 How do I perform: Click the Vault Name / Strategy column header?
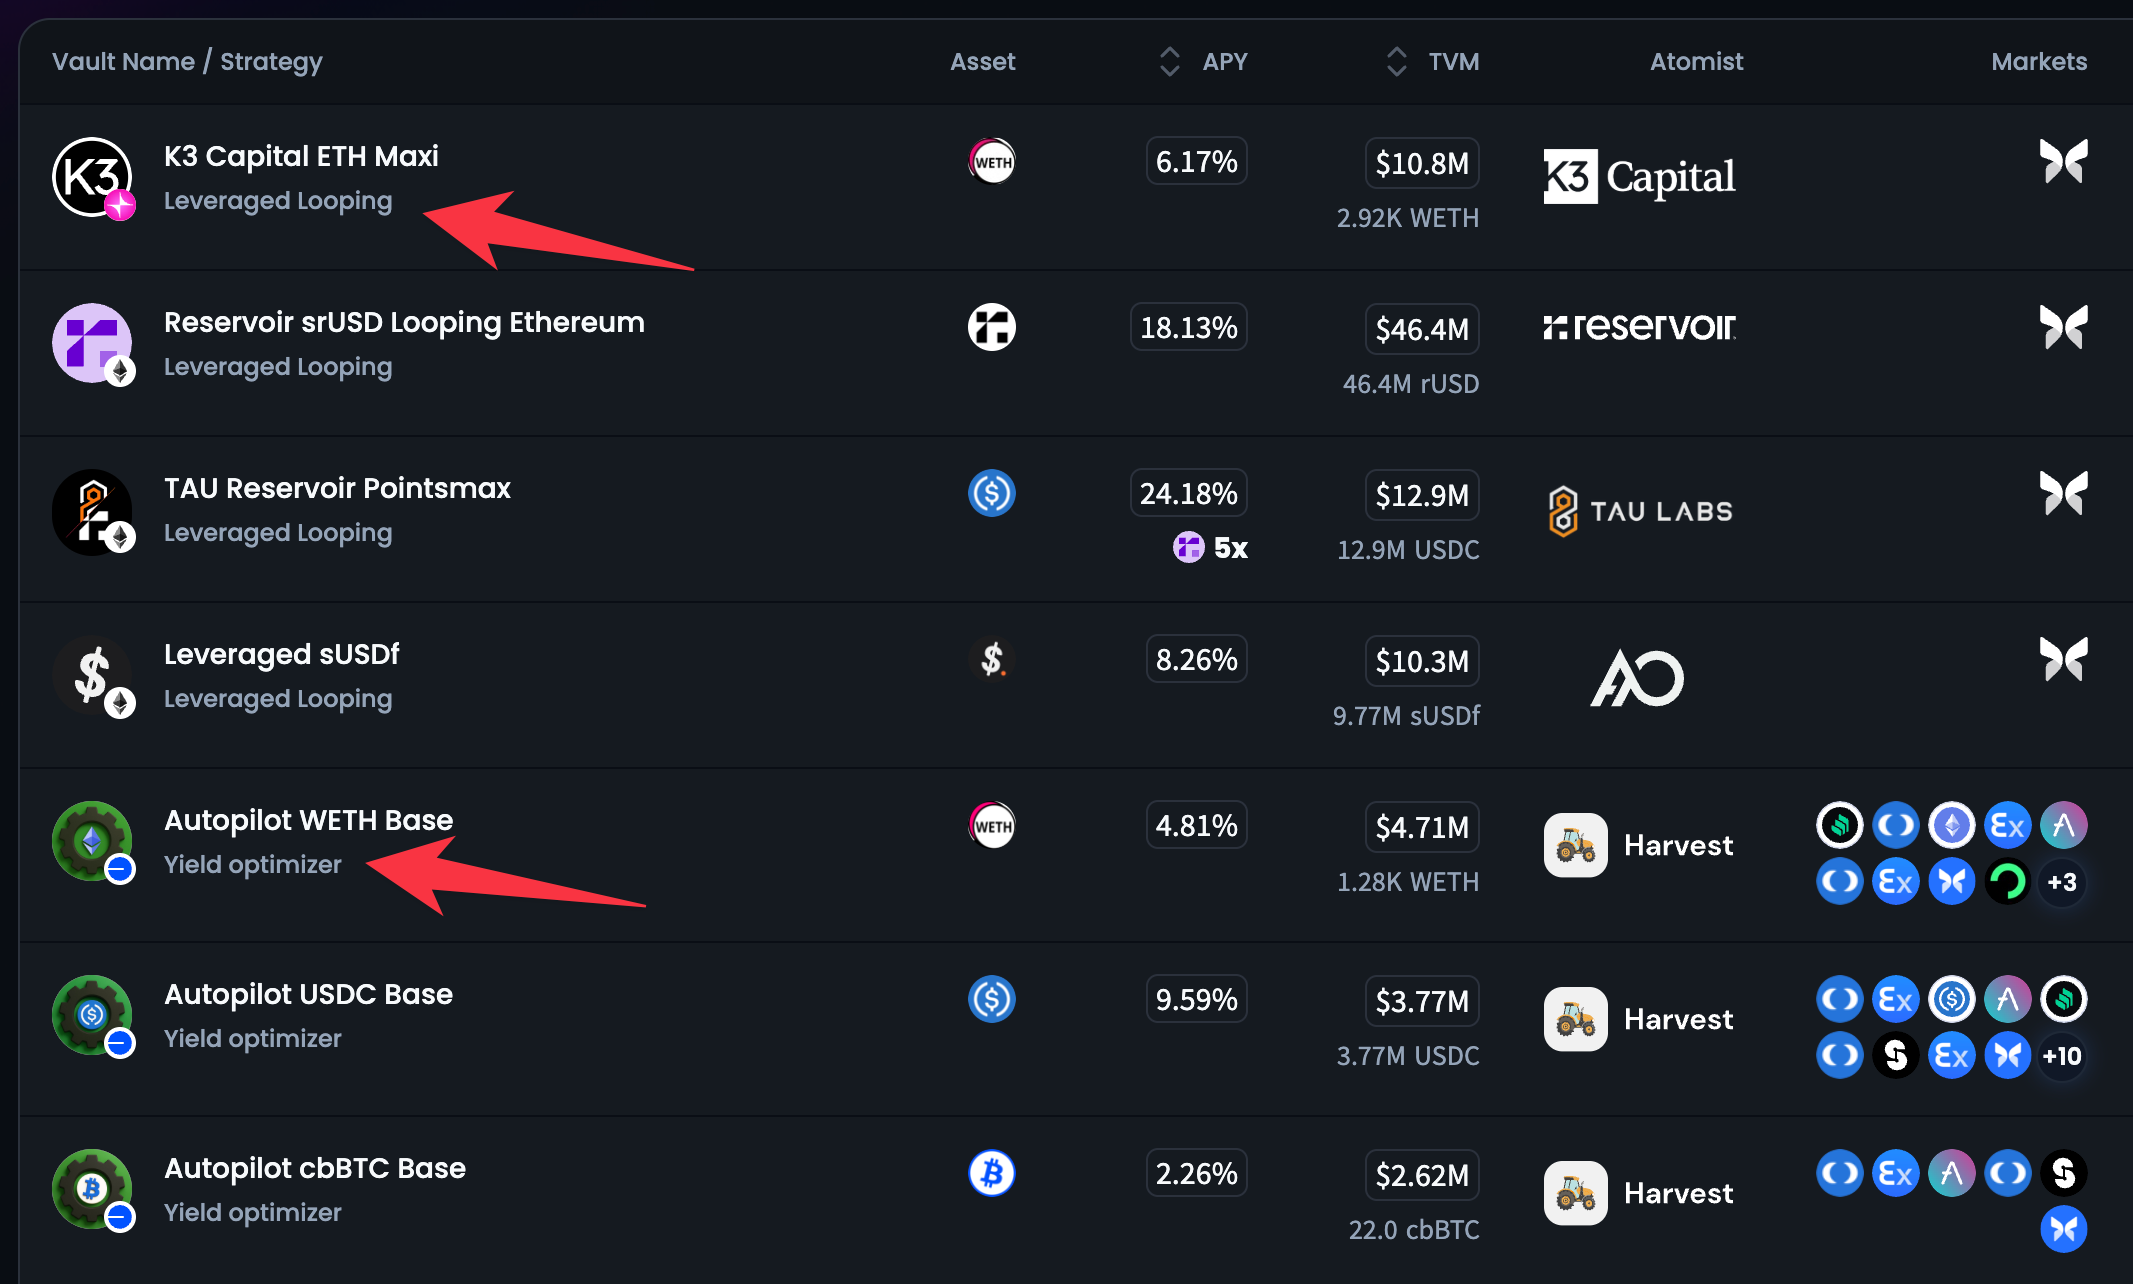[x=187, y=62]
